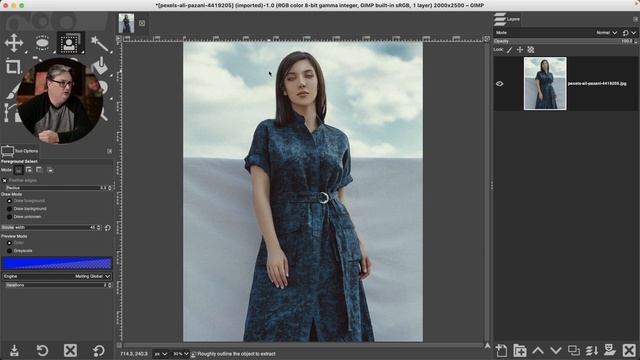Click the horizontal canvas scrollbar

click(x=303, y=345)
